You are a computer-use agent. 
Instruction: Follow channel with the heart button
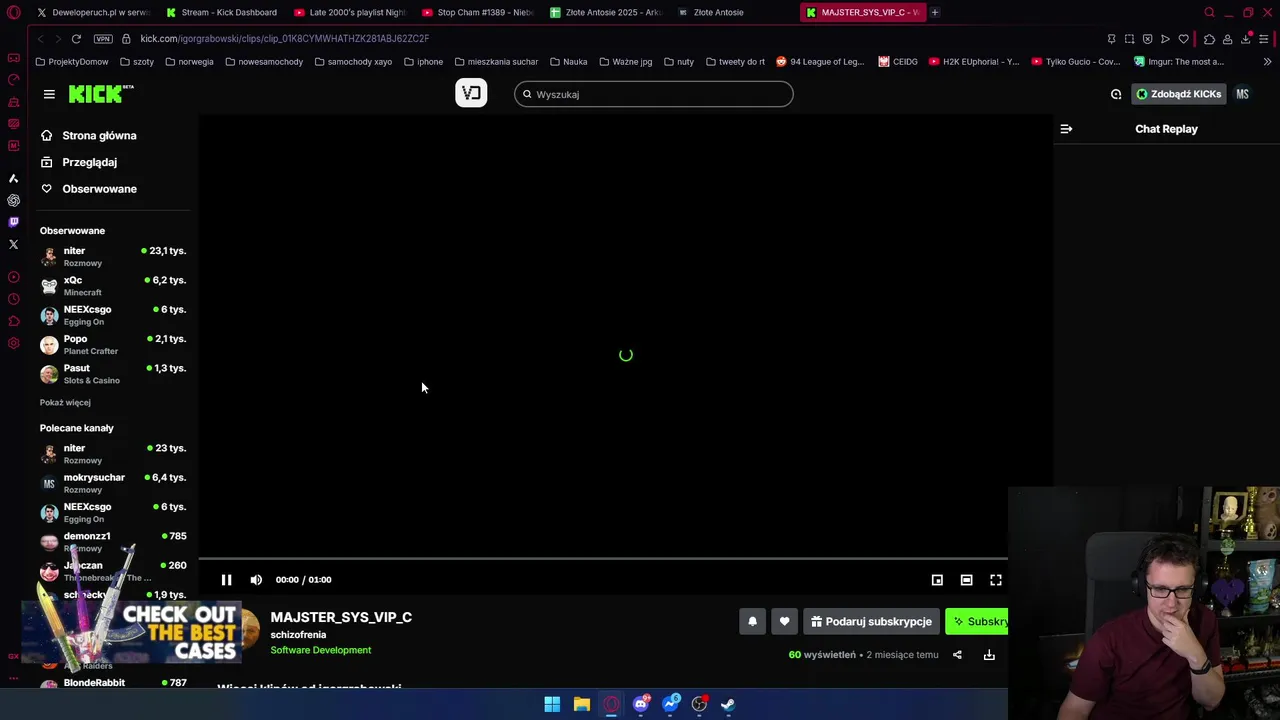pyautogui.click(x=784, y=622)
